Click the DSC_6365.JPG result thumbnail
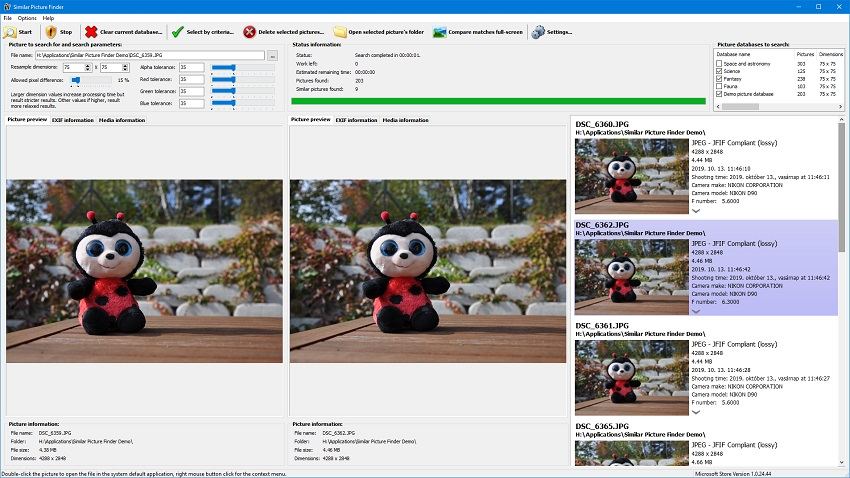Viewport: 850px width, 478px height. pyautogui.click(x=632, y=453)
